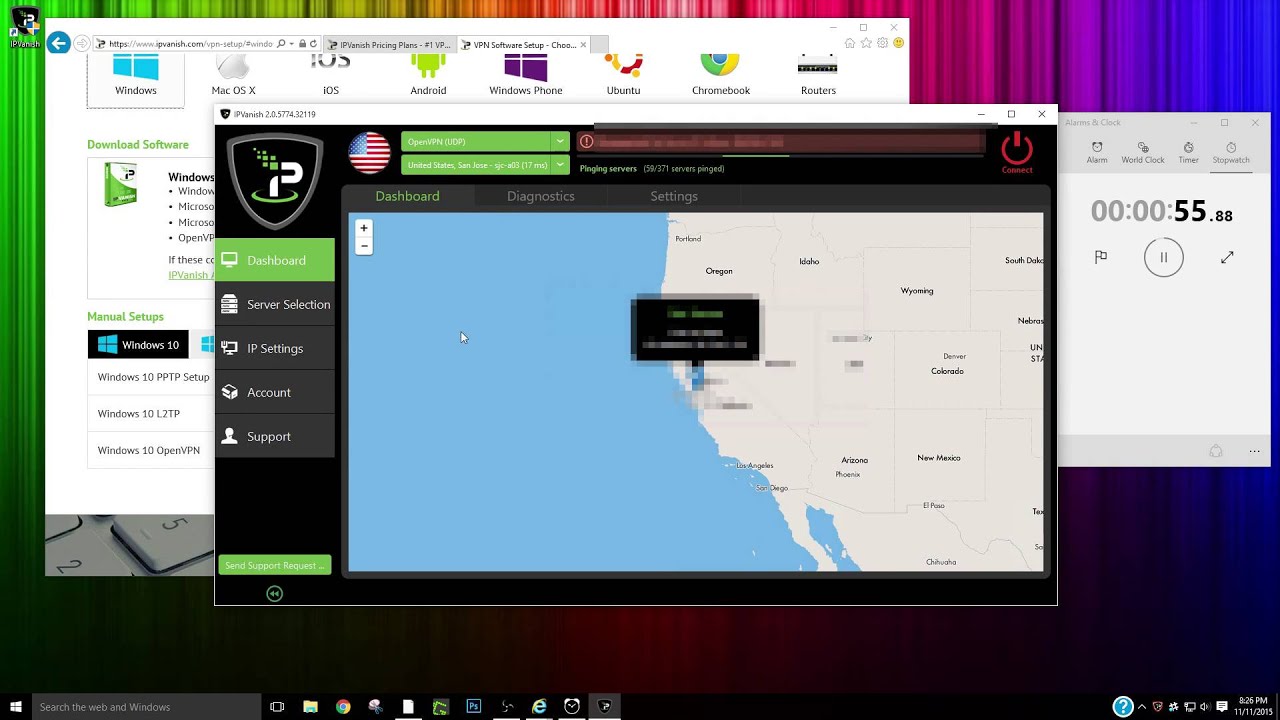The width and height of the screenshot is (1280, 720).
Task: Open the browser home icon
Action: coord(850,43)
